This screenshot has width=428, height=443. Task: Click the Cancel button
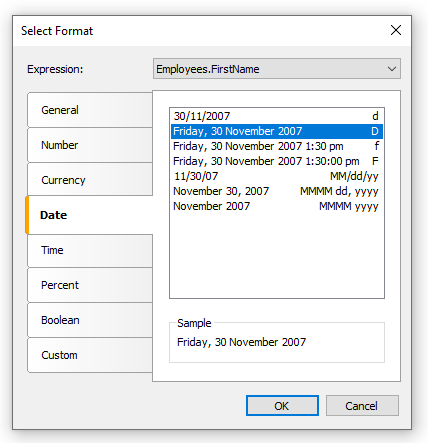tap(362, 406)
